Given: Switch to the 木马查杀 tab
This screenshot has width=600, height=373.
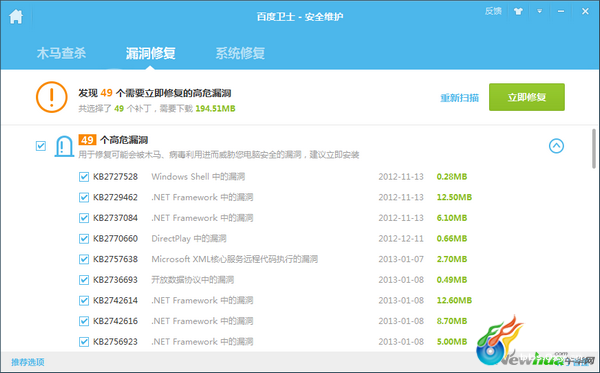Looking at the screenshot, I should (x=61, y=53).
